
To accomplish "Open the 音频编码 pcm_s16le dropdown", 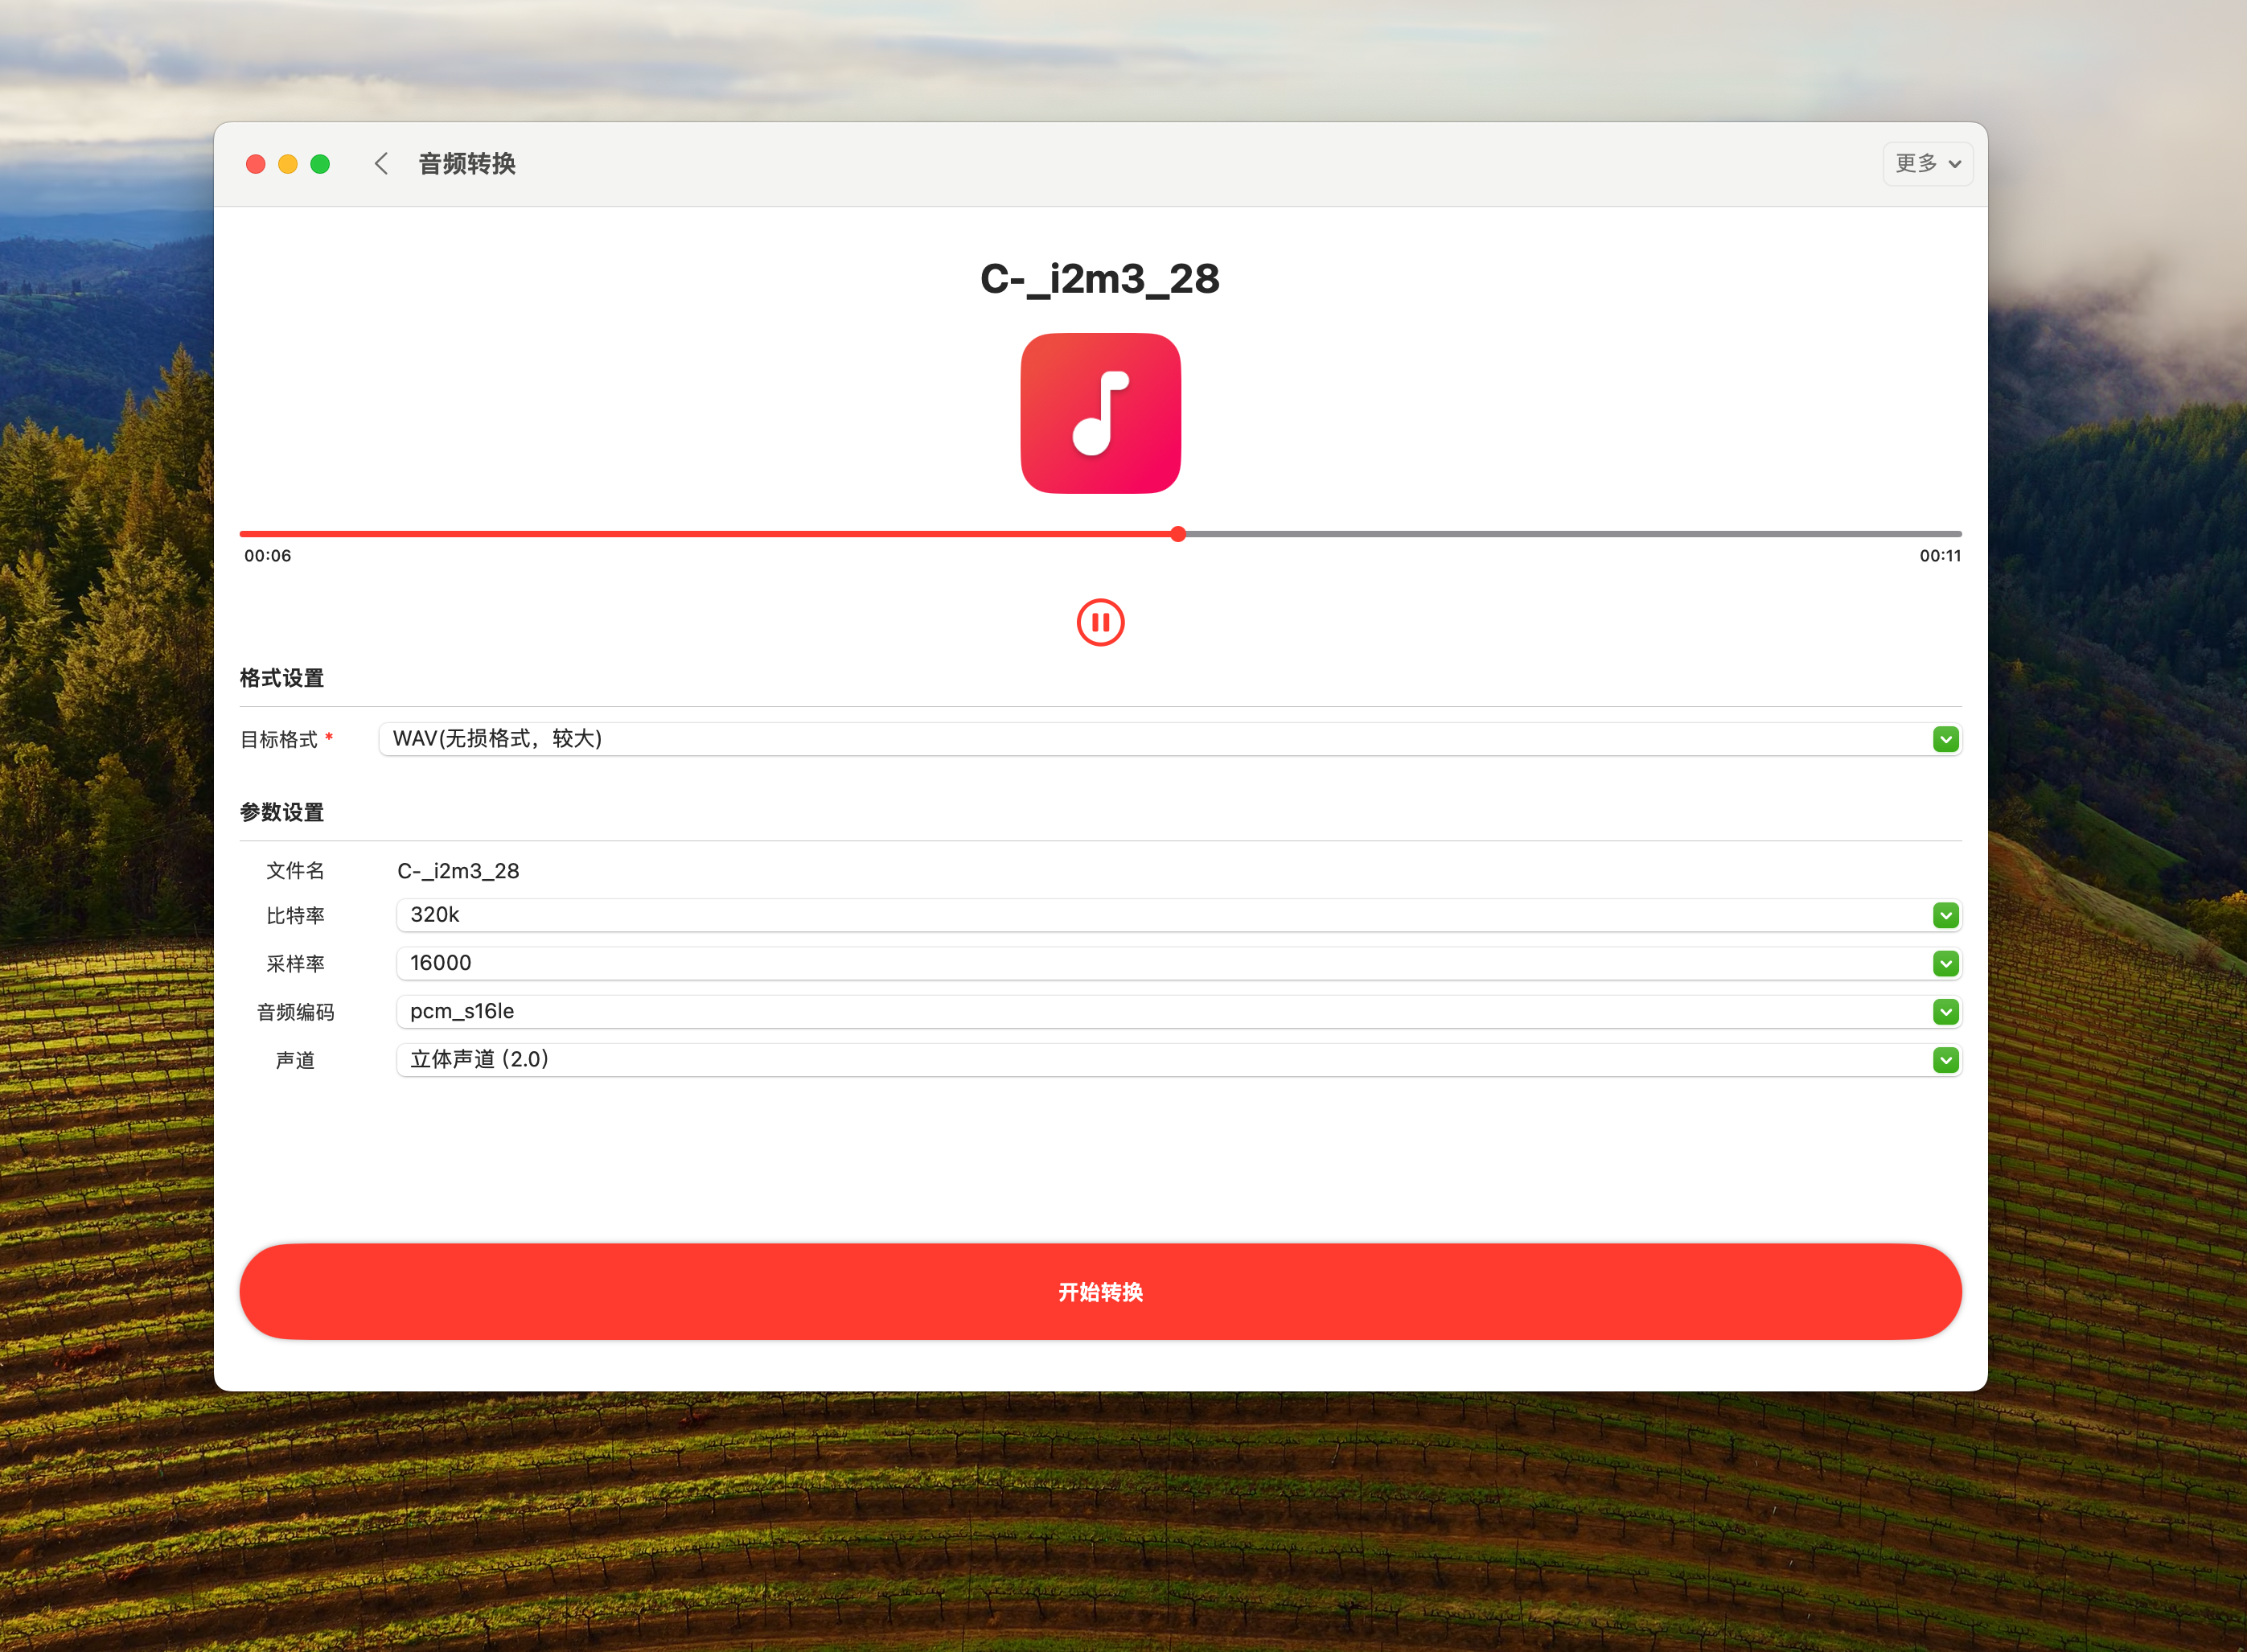I will (1179, 1011).
